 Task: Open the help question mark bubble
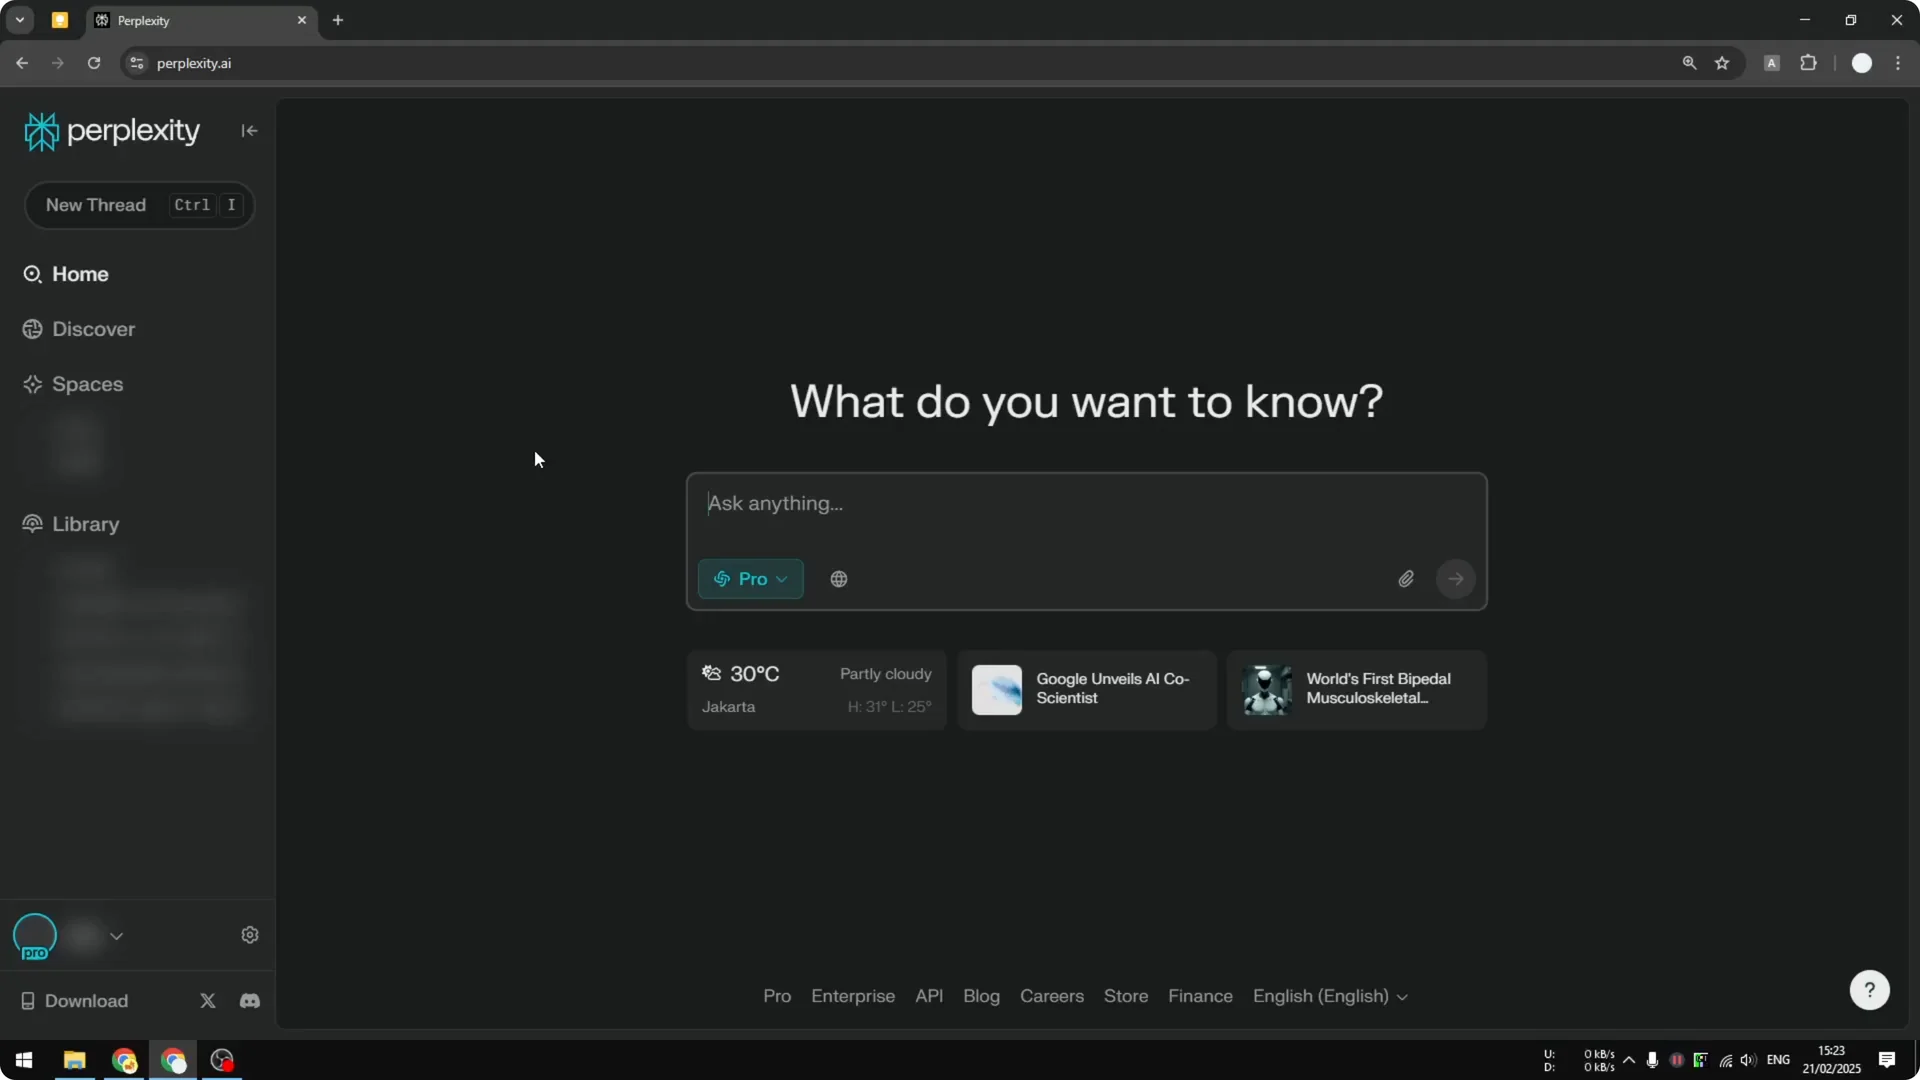click(1869, 989)
